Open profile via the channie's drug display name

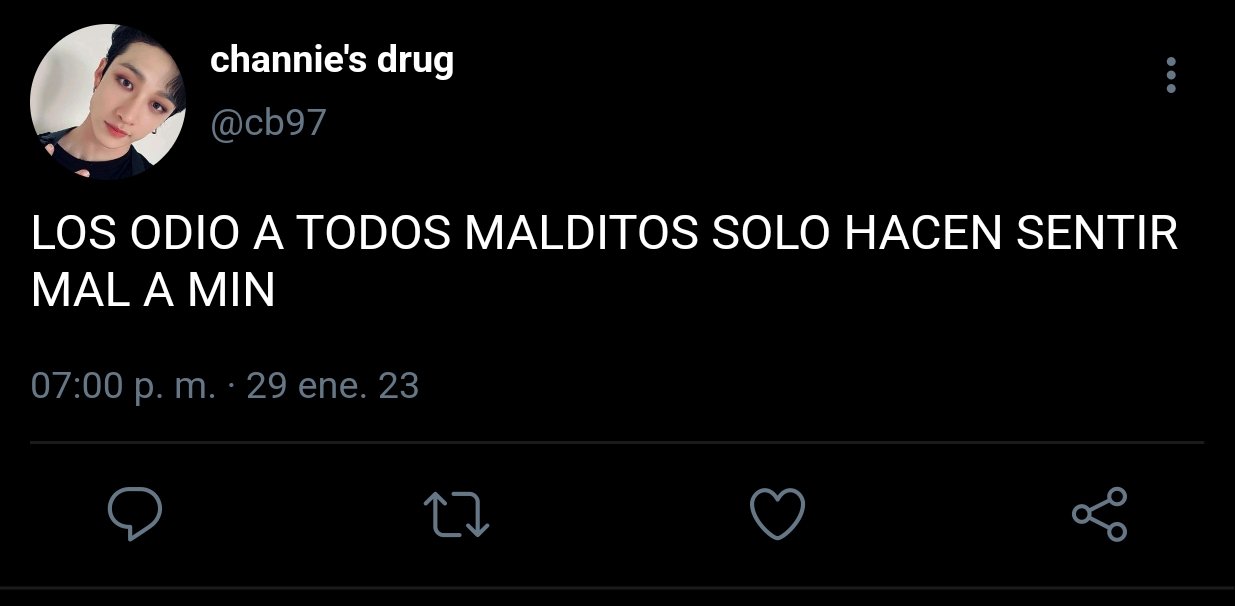332,61
